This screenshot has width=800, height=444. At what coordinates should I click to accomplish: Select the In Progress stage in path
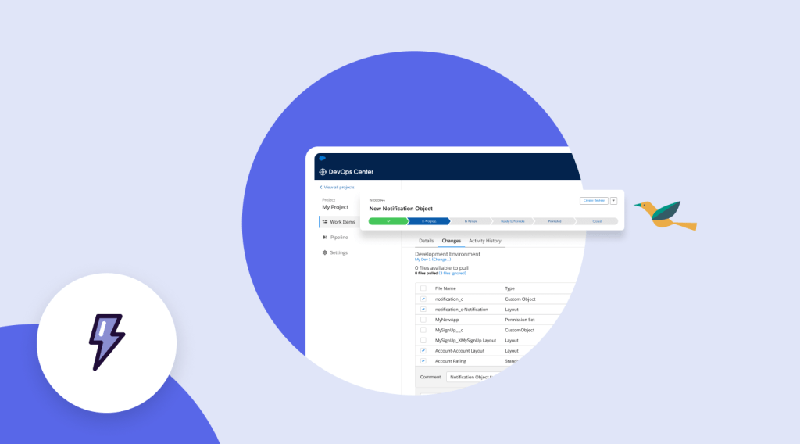(x=429, y=220)
